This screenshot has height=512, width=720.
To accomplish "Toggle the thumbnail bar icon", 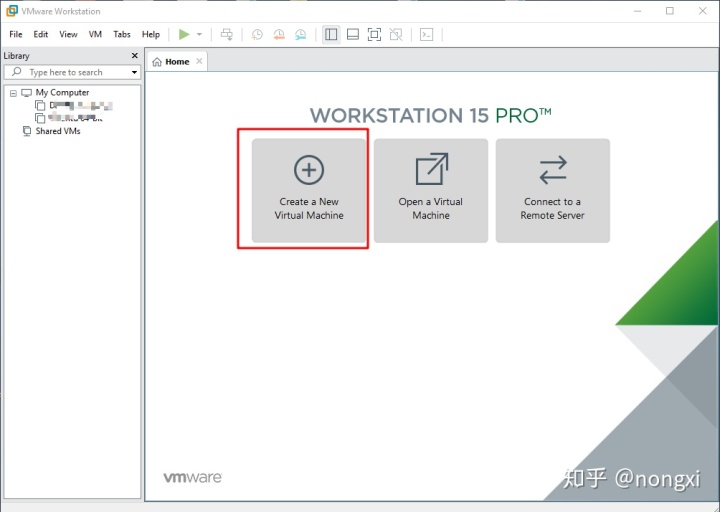I will point(353,34).
